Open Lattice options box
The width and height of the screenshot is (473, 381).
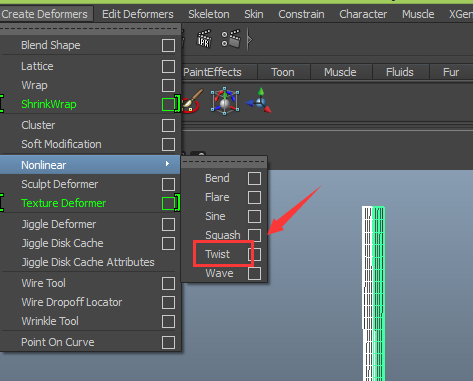pos(168,66)
